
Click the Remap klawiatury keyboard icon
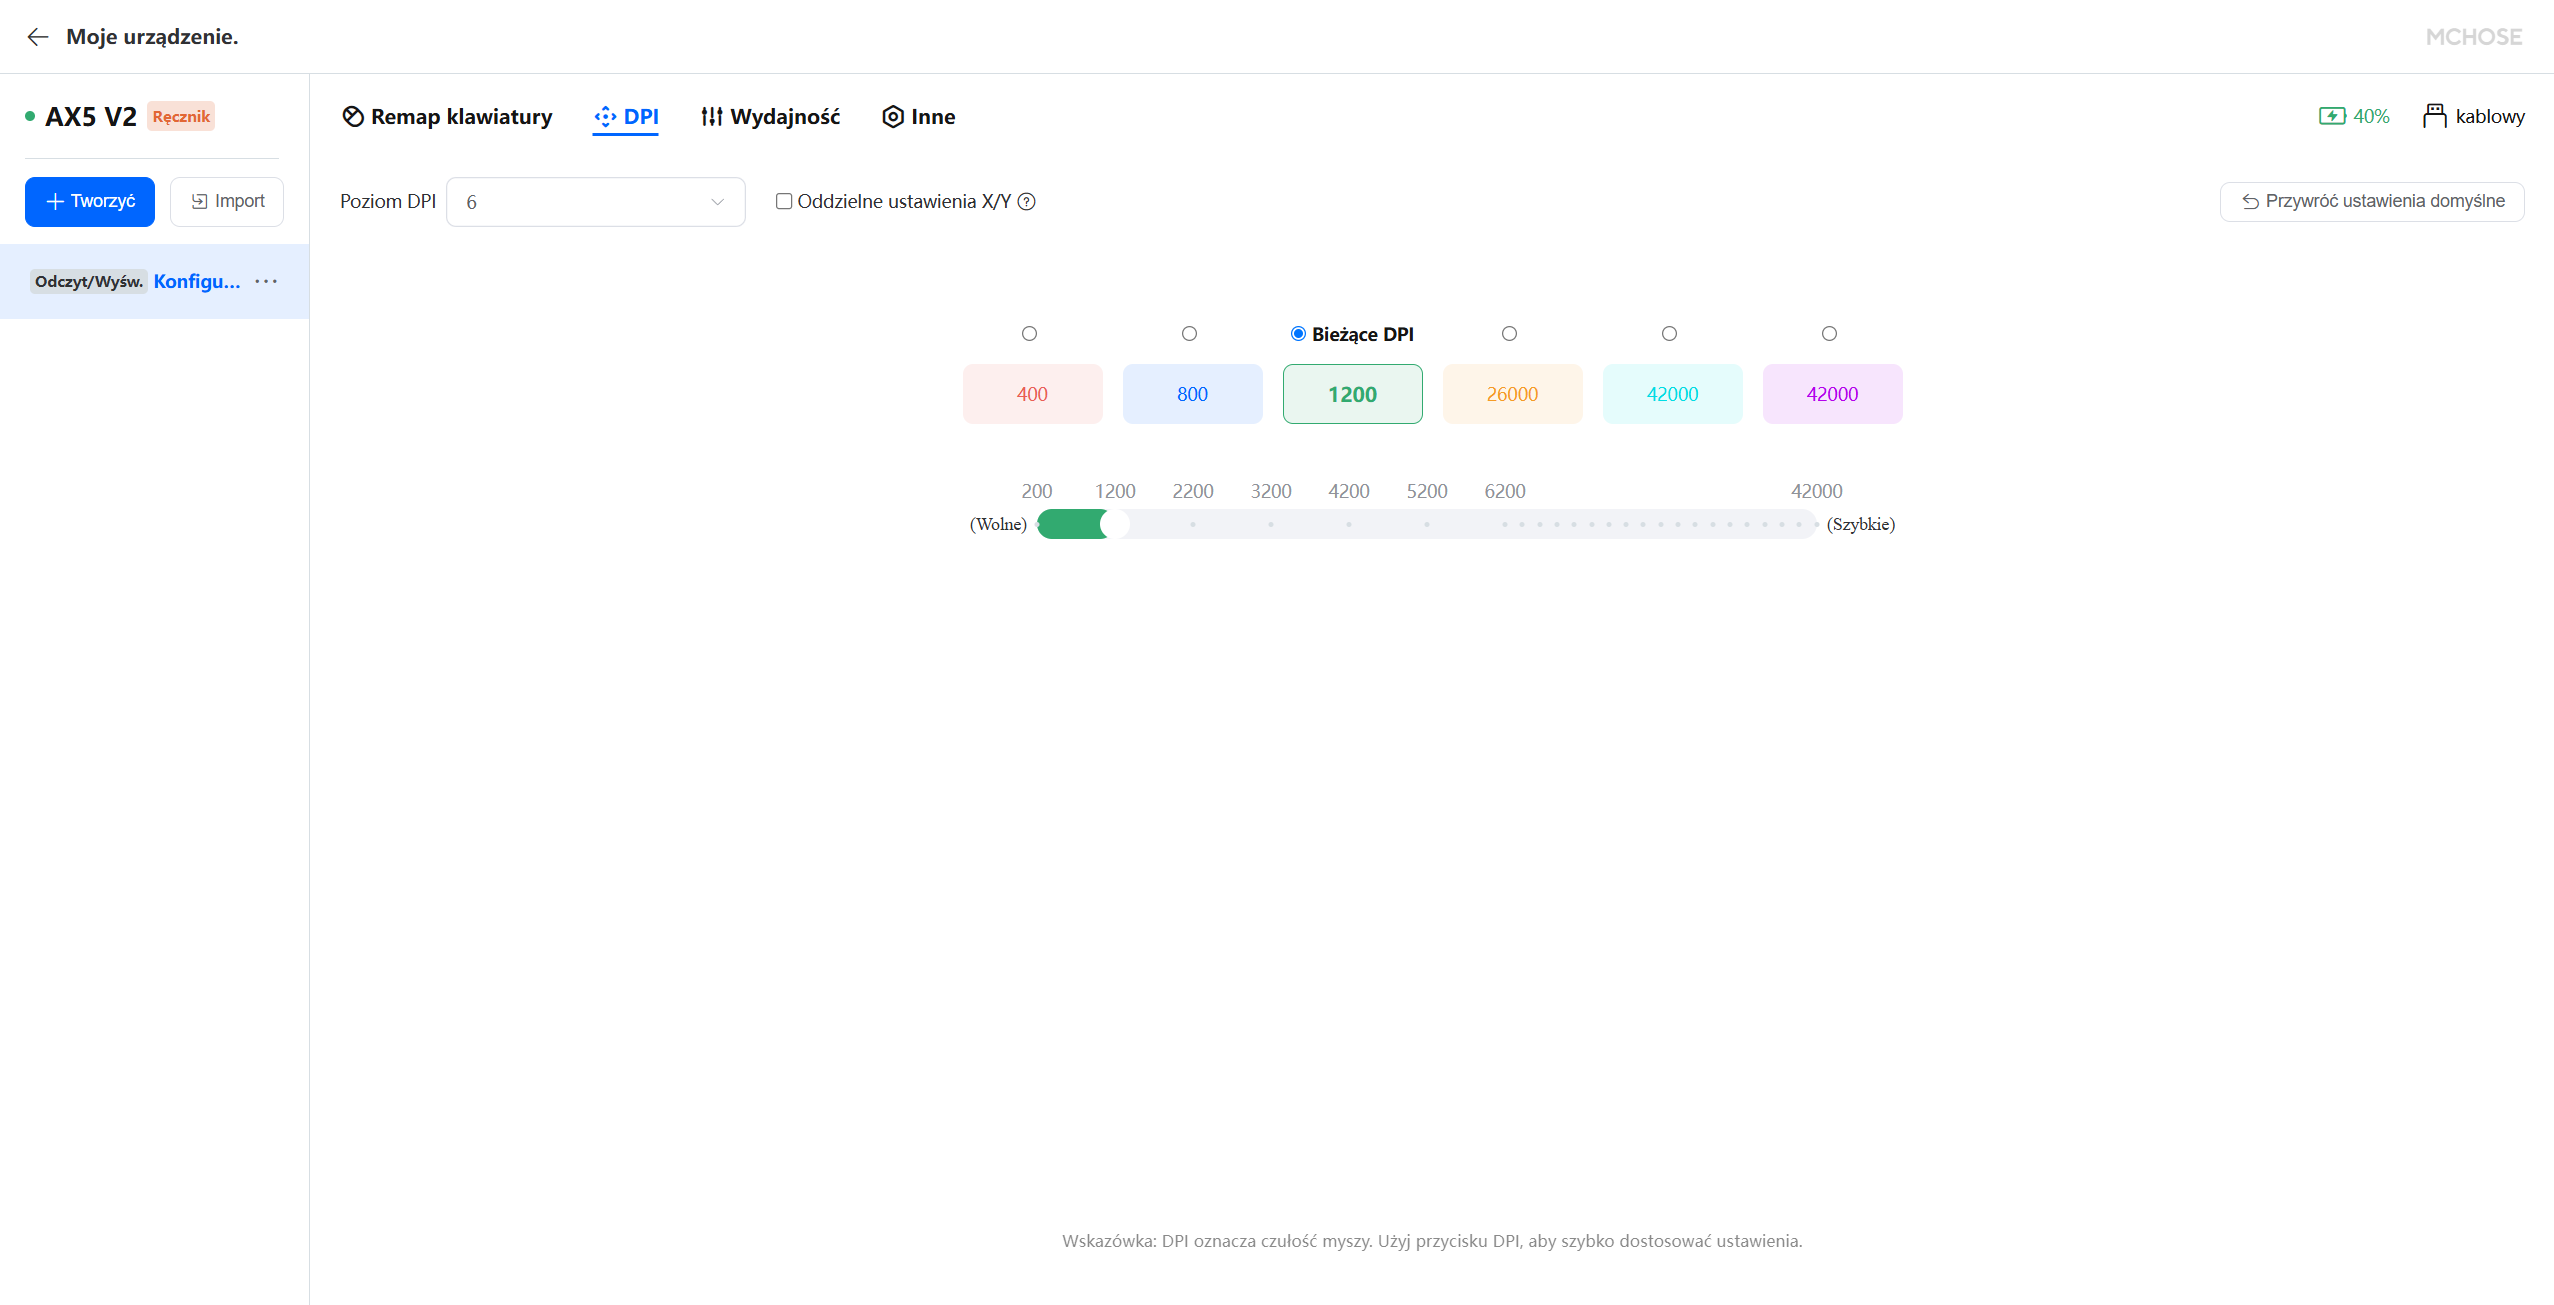[x=353, y=117]
